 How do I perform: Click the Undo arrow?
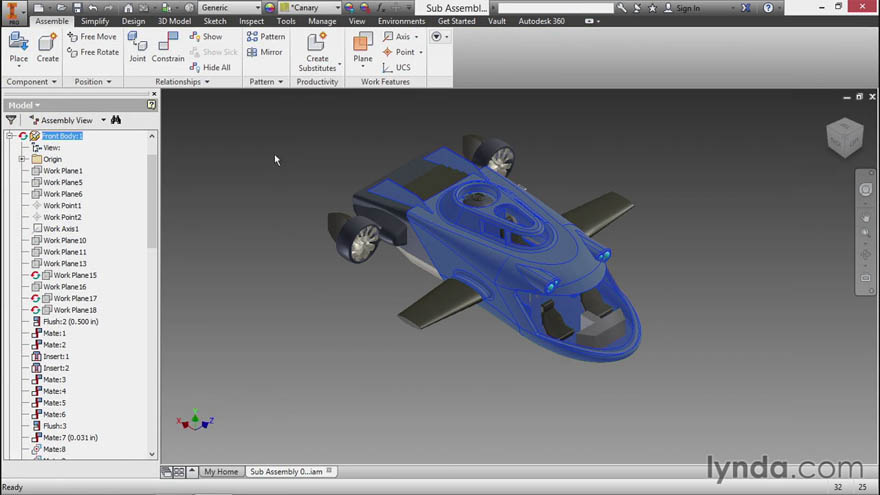click(x=93, y=8)
